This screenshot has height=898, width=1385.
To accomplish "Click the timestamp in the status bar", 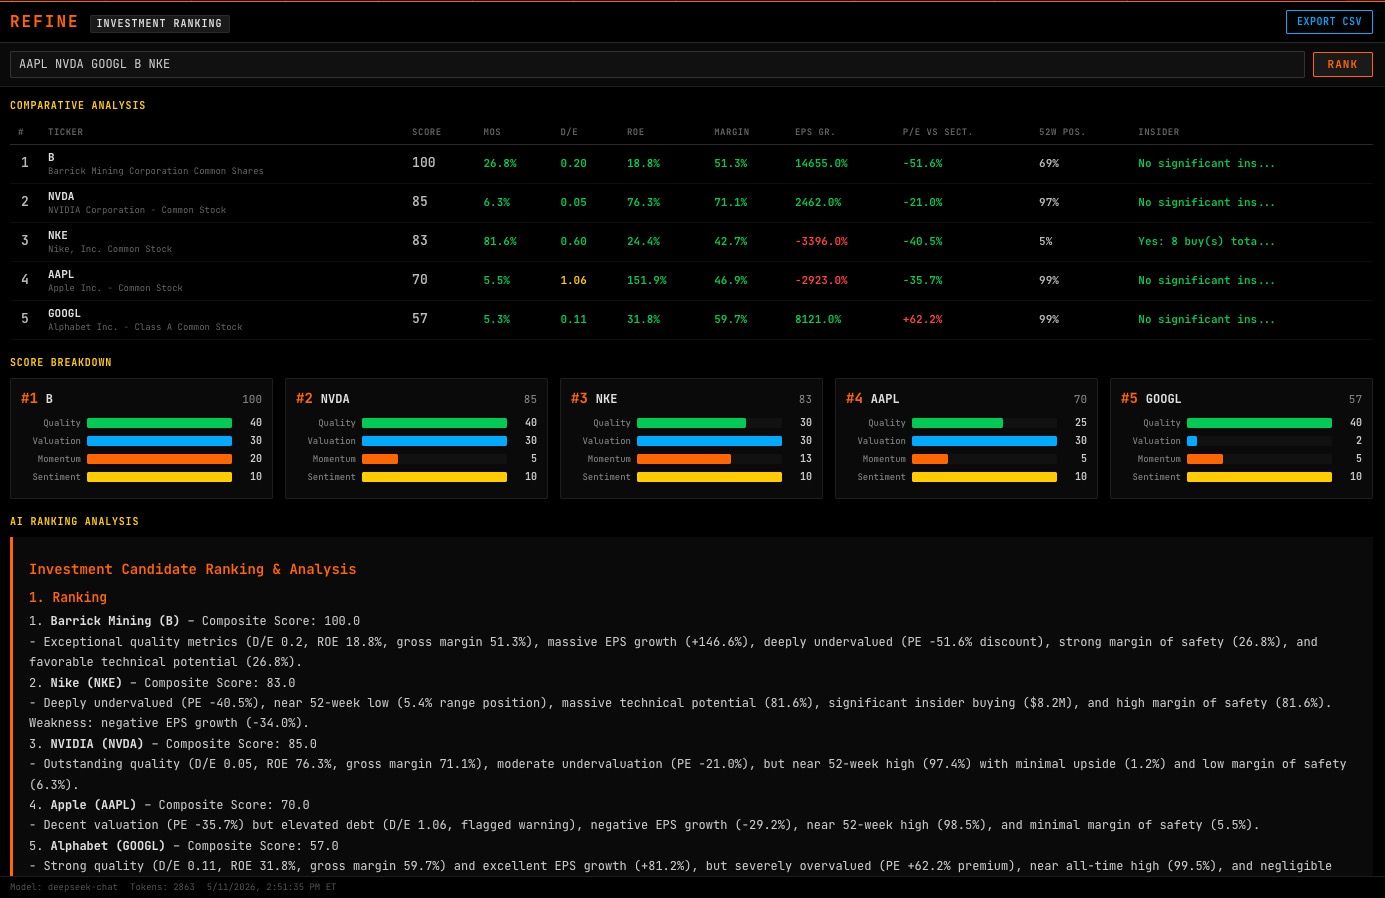I will [x=271, y=887].
